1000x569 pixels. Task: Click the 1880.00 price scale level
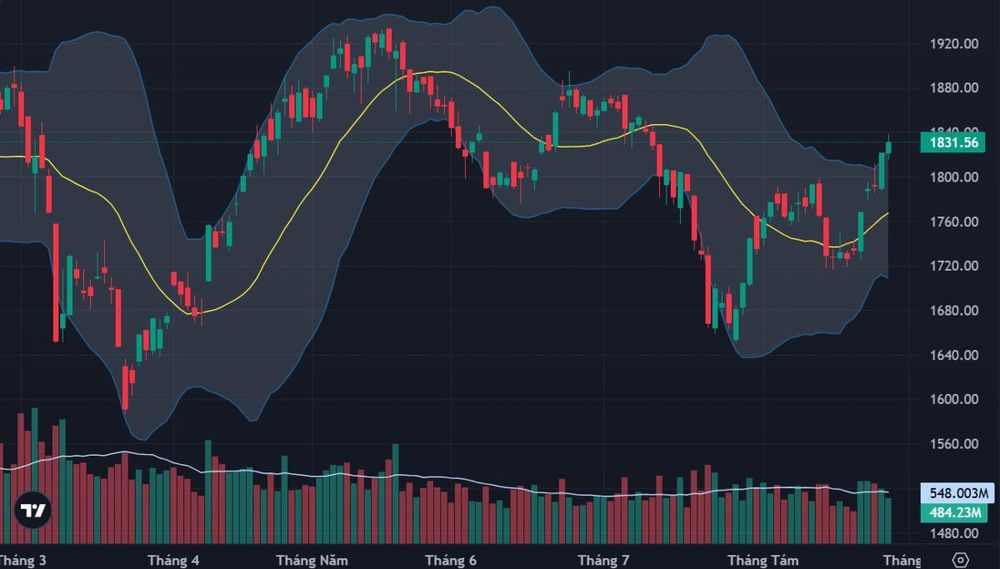pyautogui.click(x=954, y=88)
